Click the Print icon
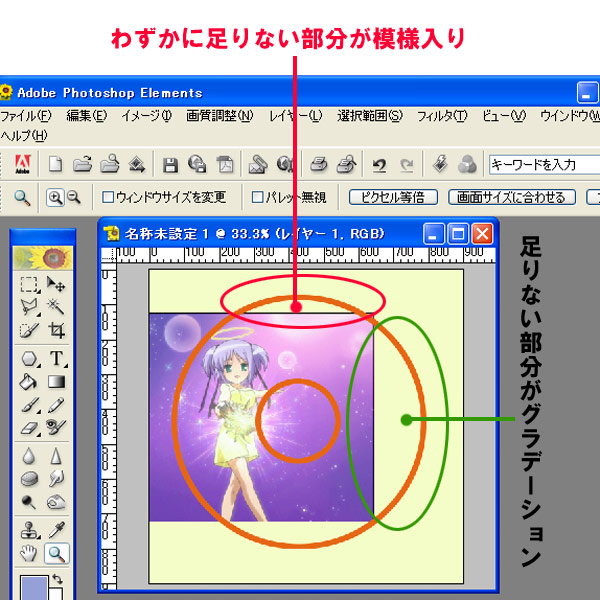The width and height of the screenshot is (600, 600). (318, 164)
